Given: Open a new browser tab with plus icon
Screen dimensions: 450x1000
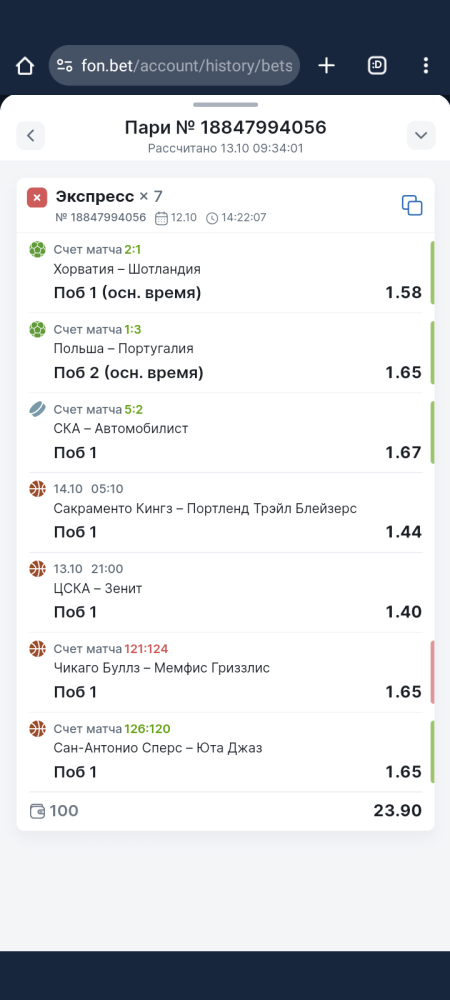Looking at the screenshot, I should pos(326,65).
